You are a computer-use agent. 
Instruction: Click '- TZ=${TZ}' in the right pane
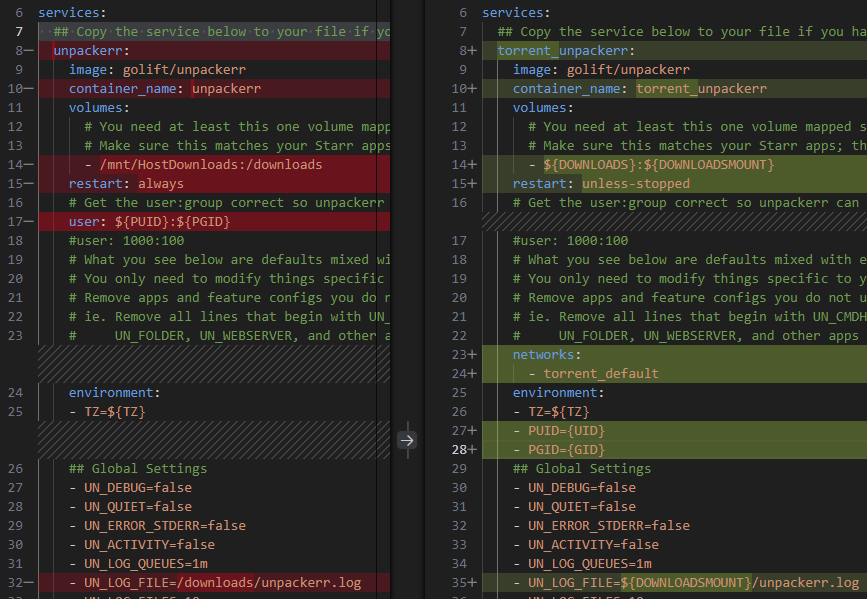551,412
